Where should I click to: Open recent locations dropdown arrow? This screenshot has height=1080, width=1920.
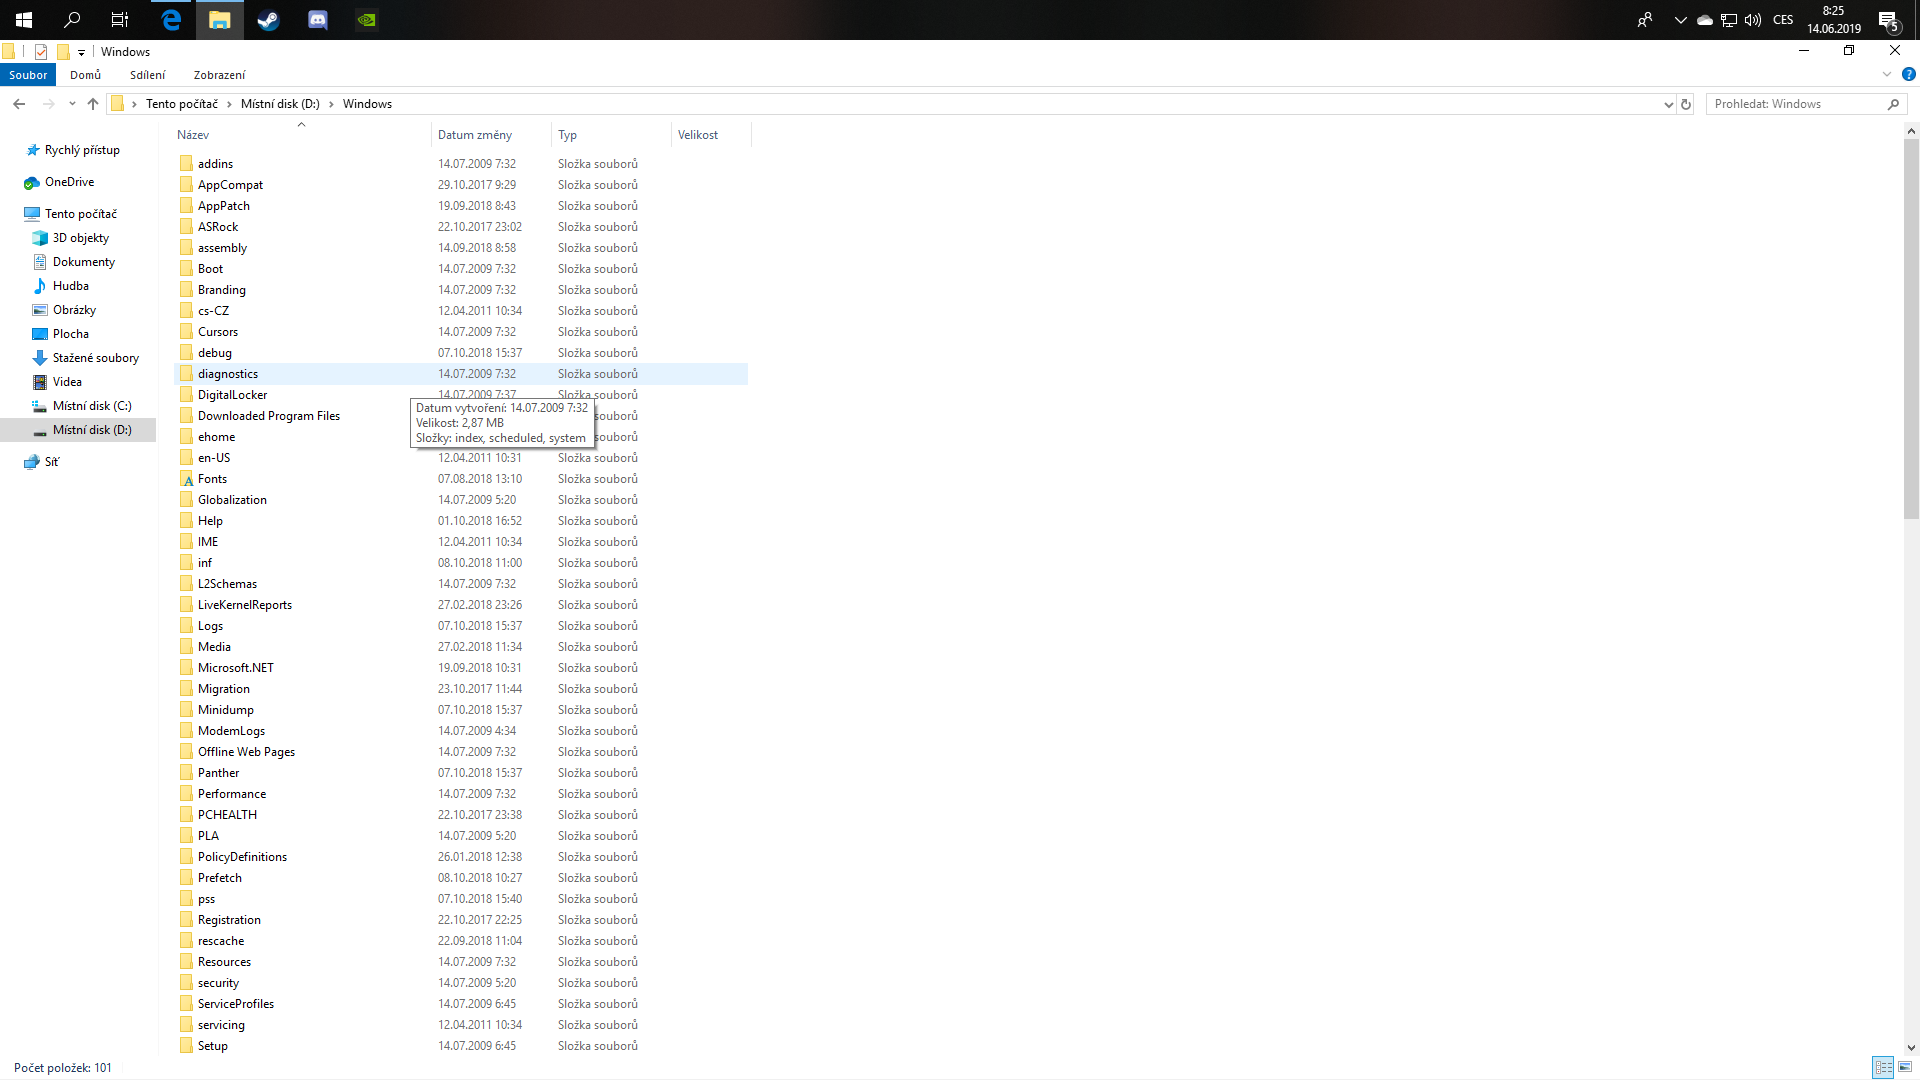pyautogui.click(x=72, y=104)
